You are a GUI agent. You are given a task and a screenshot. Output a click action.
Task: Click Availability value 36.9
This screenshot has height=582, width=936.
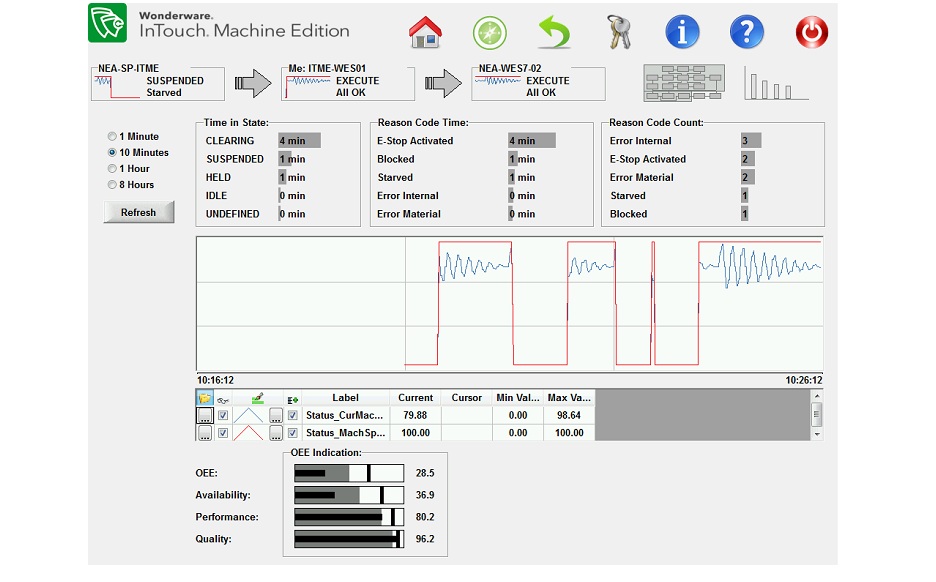pyautogui.click(x=425, y=495)
